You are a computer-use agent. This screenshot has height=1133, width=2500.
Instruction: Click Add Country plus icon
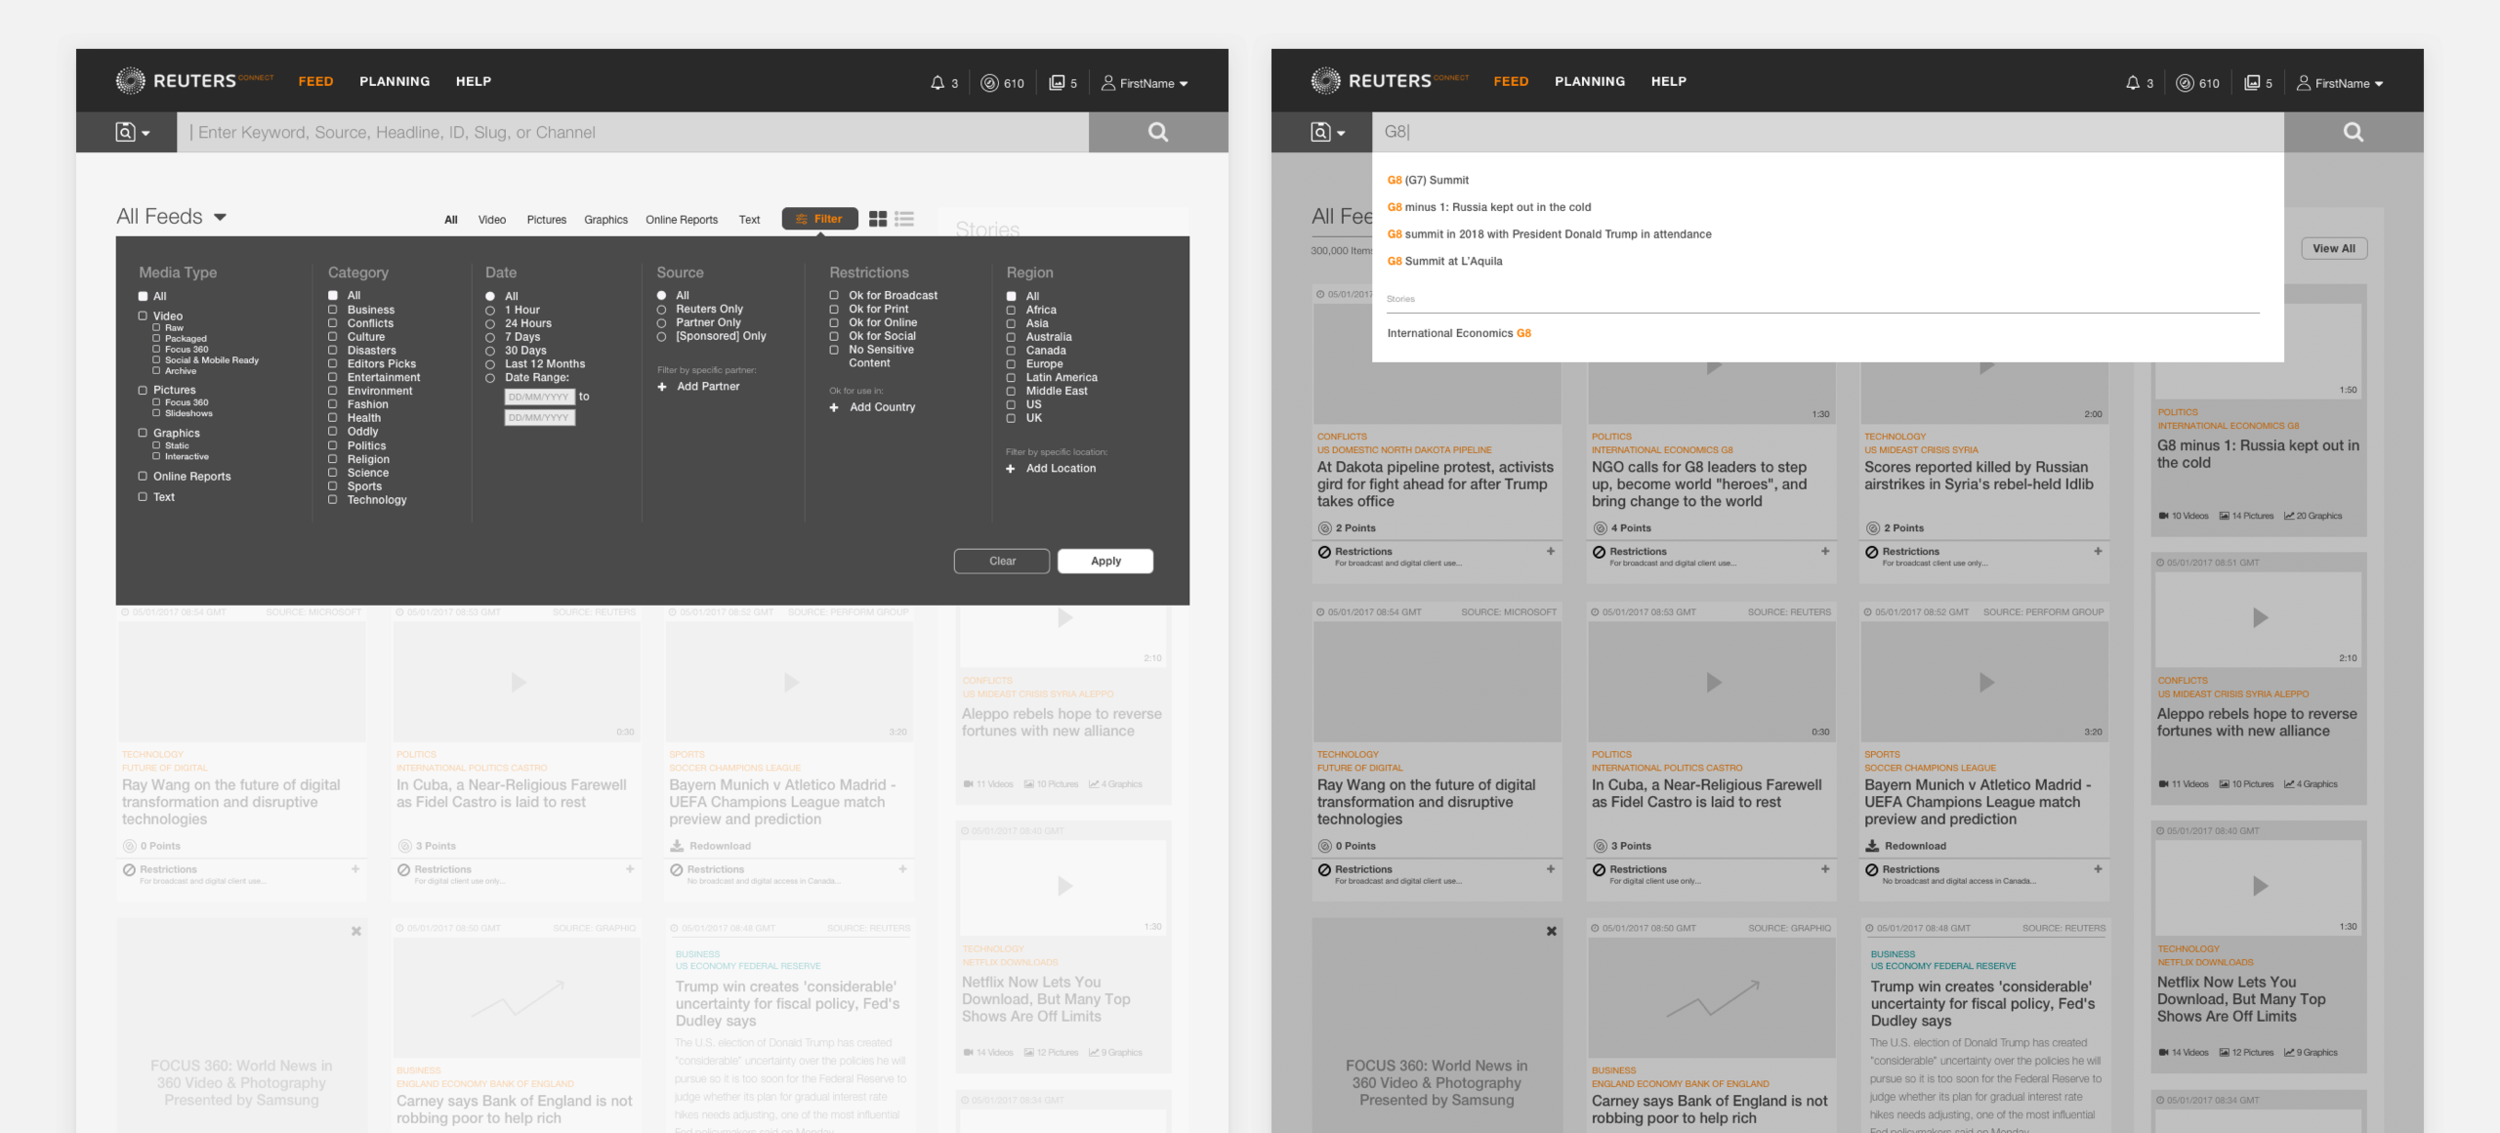[x=834, y=407]
